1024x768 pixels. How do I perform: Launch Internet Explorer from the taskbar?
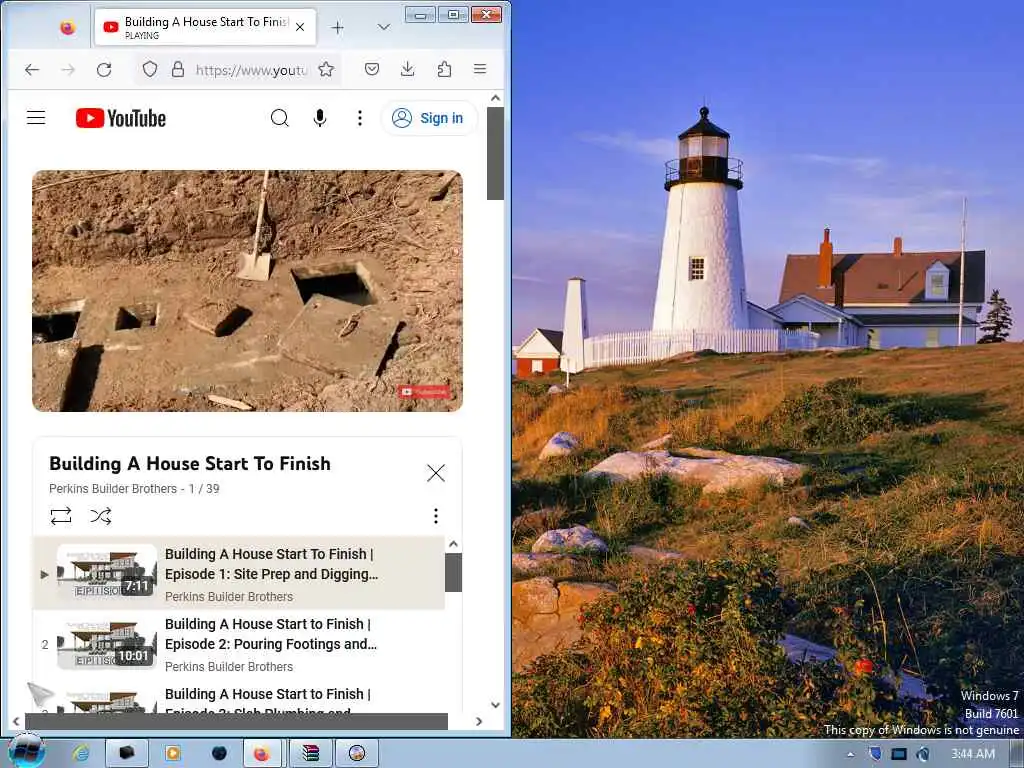coord(81,753)
